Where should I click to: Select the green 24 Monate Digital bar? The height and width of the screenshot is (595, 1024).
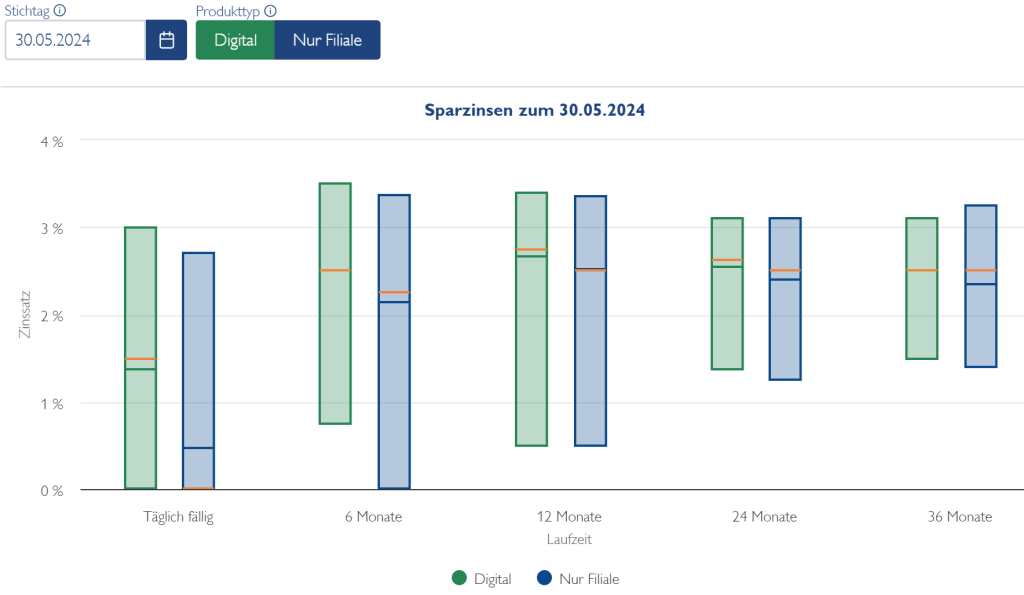point(727,320)
